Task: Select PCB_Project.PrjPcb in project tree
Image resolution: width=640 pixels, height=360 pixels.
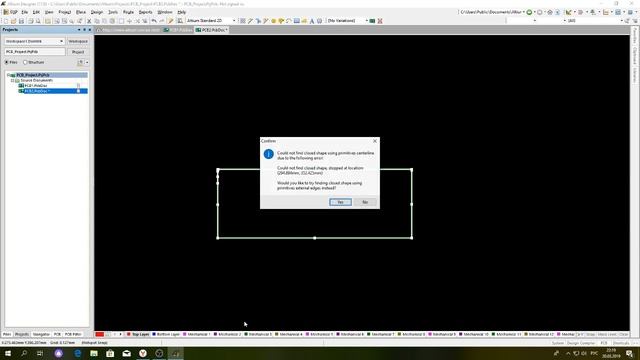Action: pyautogui.click(x=33, y=75)
